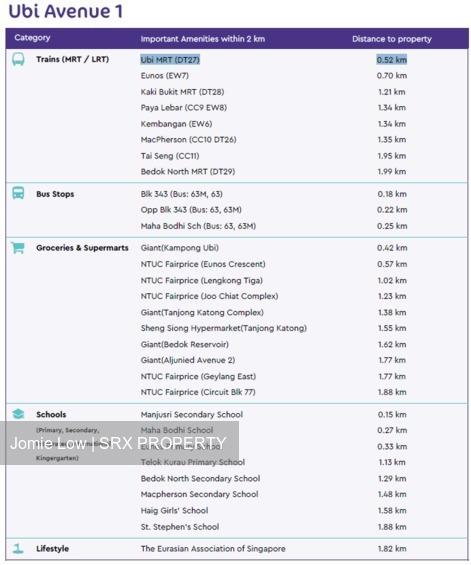The height and width of the screenshot is (565, 471).
Task: Click Kembangan (EW6) entry
Action: pyautogui.click(x=176, y=124)
